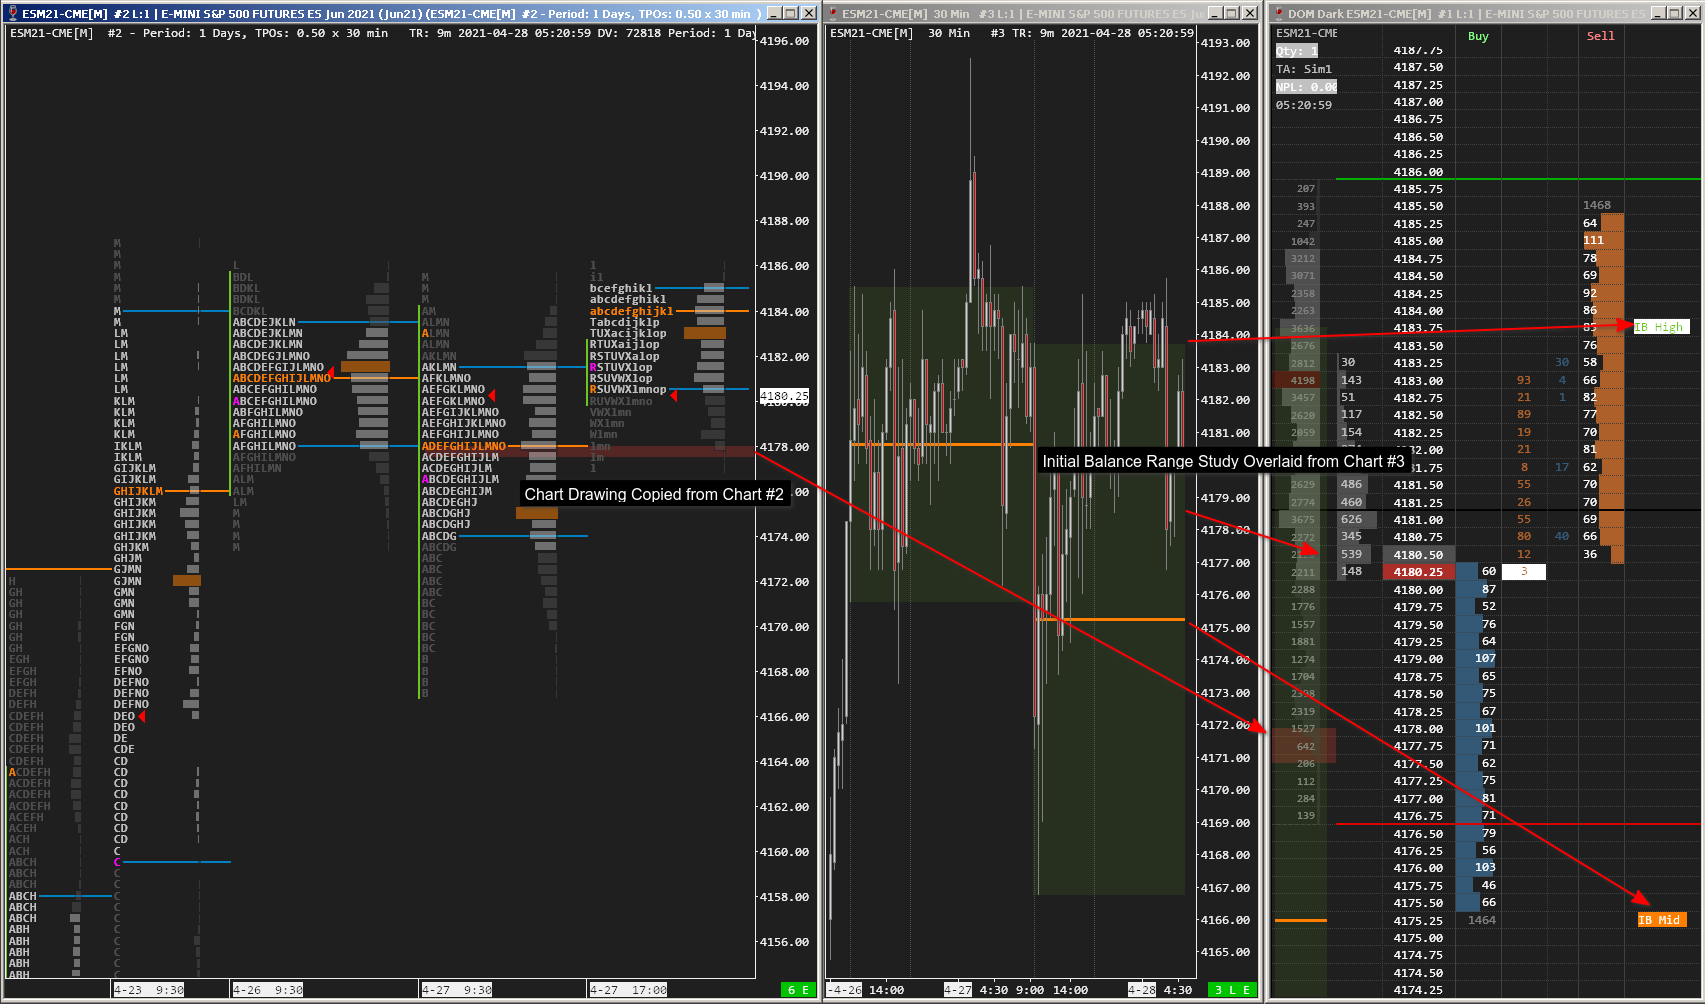Click volume cell 4198 at 4183.00 in DOM
The image size is (1705, 1004).
pyautogui.click(x=1303, y=380)
